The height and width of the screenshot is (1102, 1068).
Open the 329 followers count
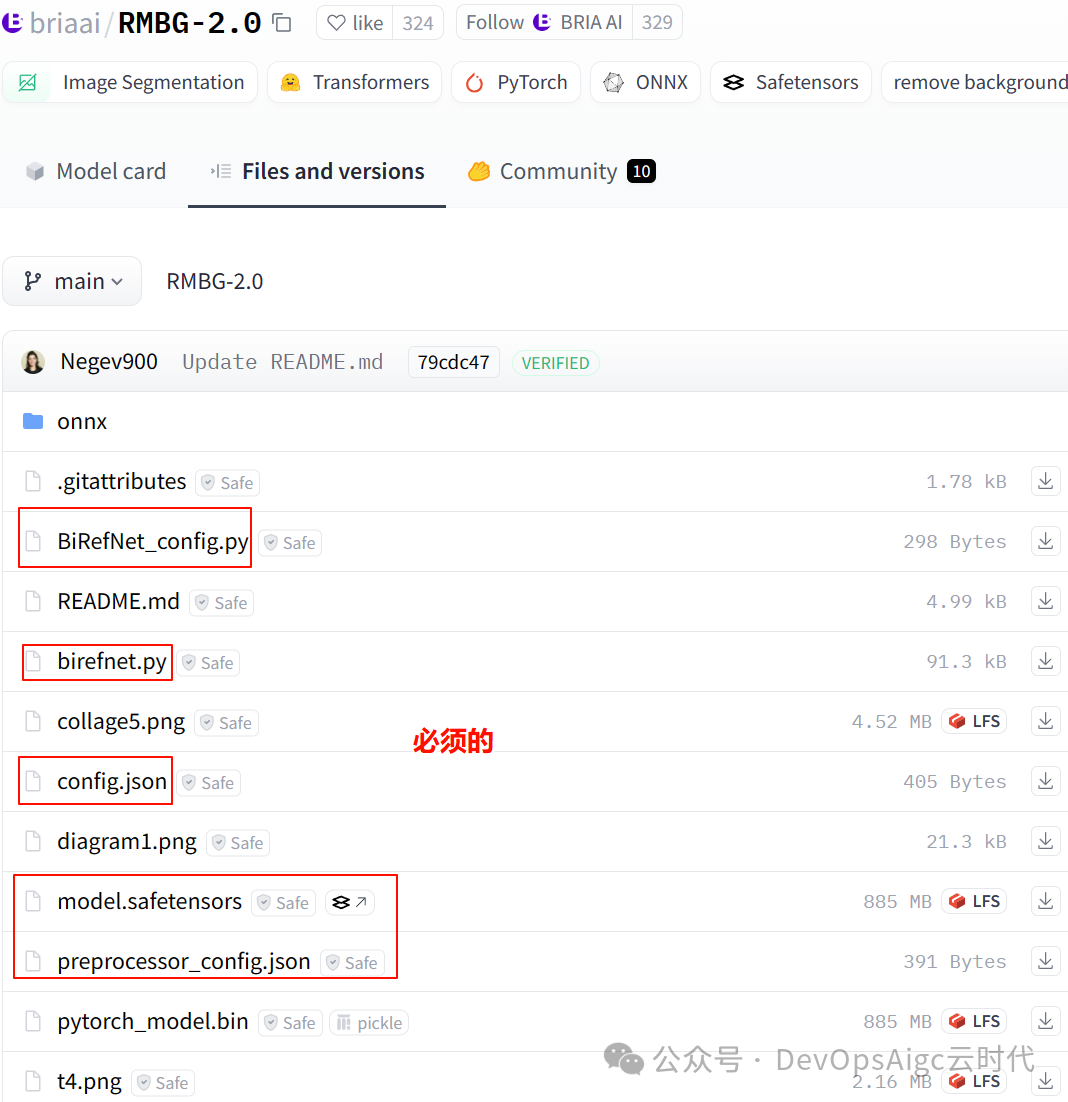657,23
